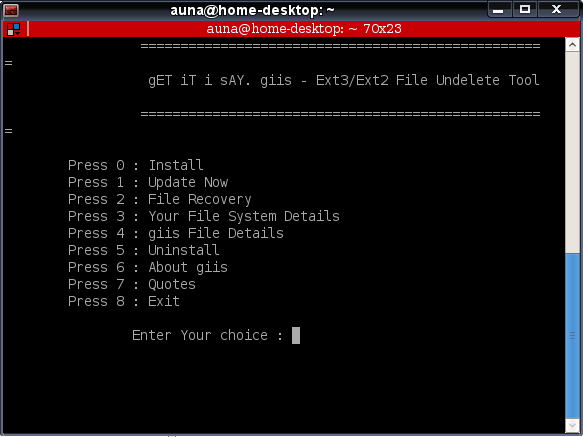Click 'Press 2 : File Recovery' line
Viewport: 583px width, 437px height.
pyautogui.click(x=160, y=199)
